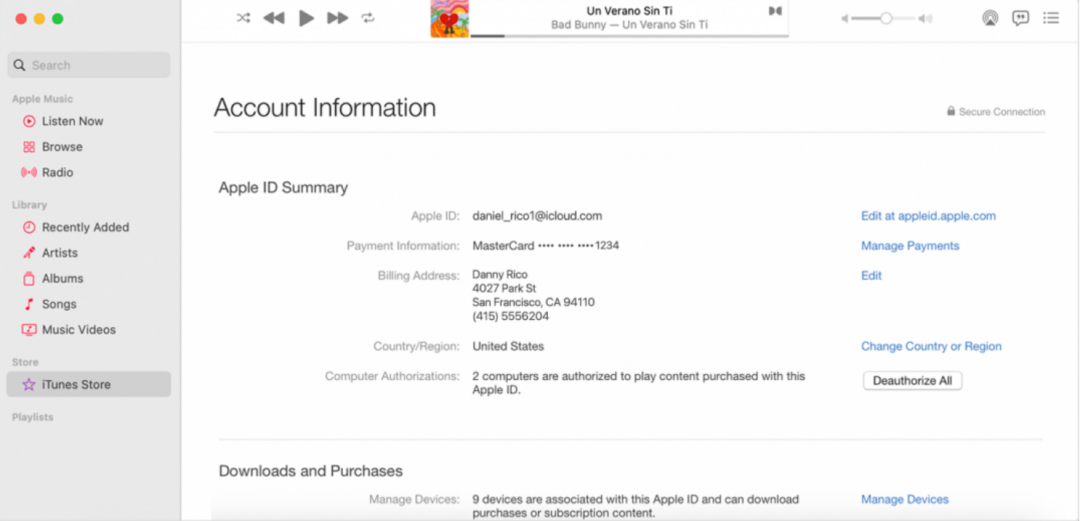Toggle repeat mode
The height and width of the screenshot is (521, 1080).
368,18
